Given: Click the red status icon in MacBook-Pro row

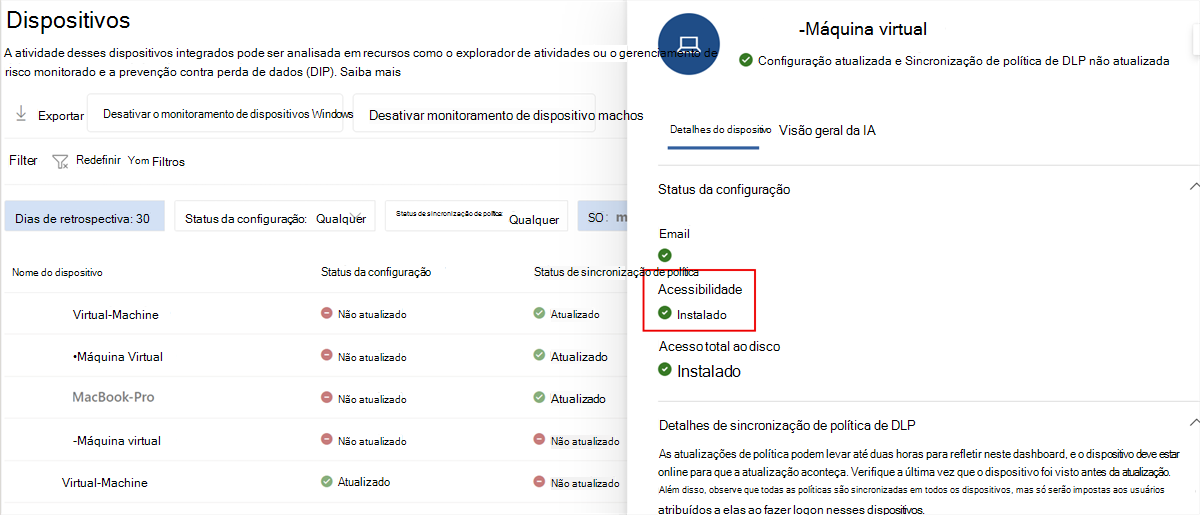Looking at the screenshot, I should [x=327, y=398].
